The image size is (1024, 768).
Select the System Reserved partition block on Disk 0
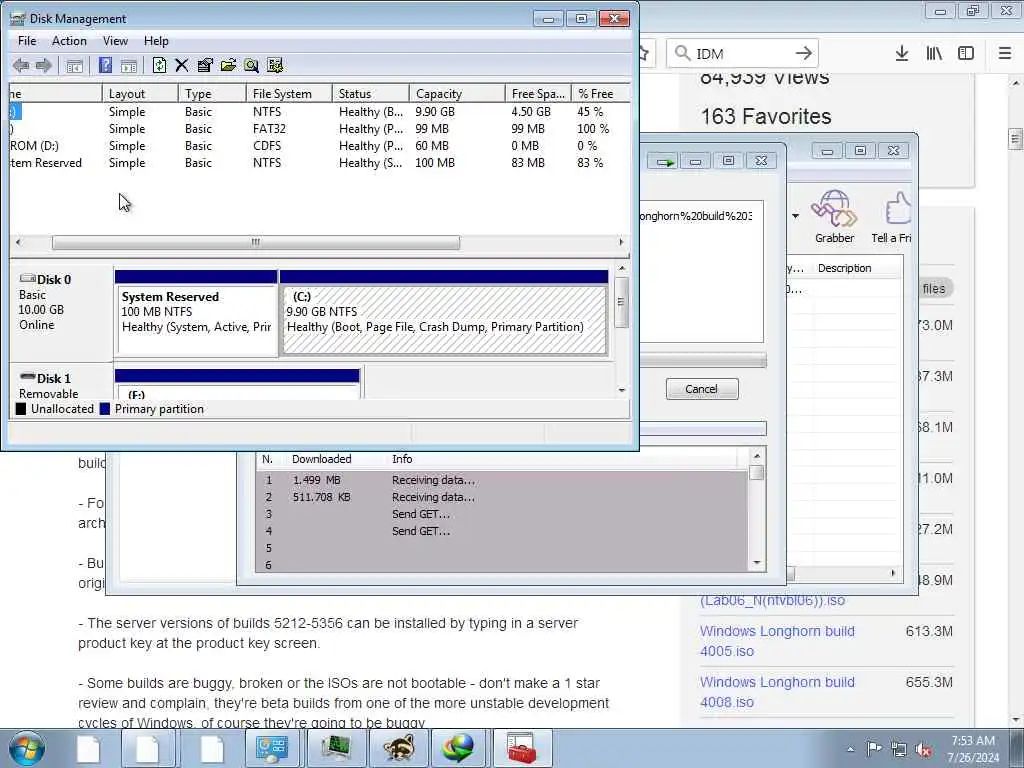[196, 313]
